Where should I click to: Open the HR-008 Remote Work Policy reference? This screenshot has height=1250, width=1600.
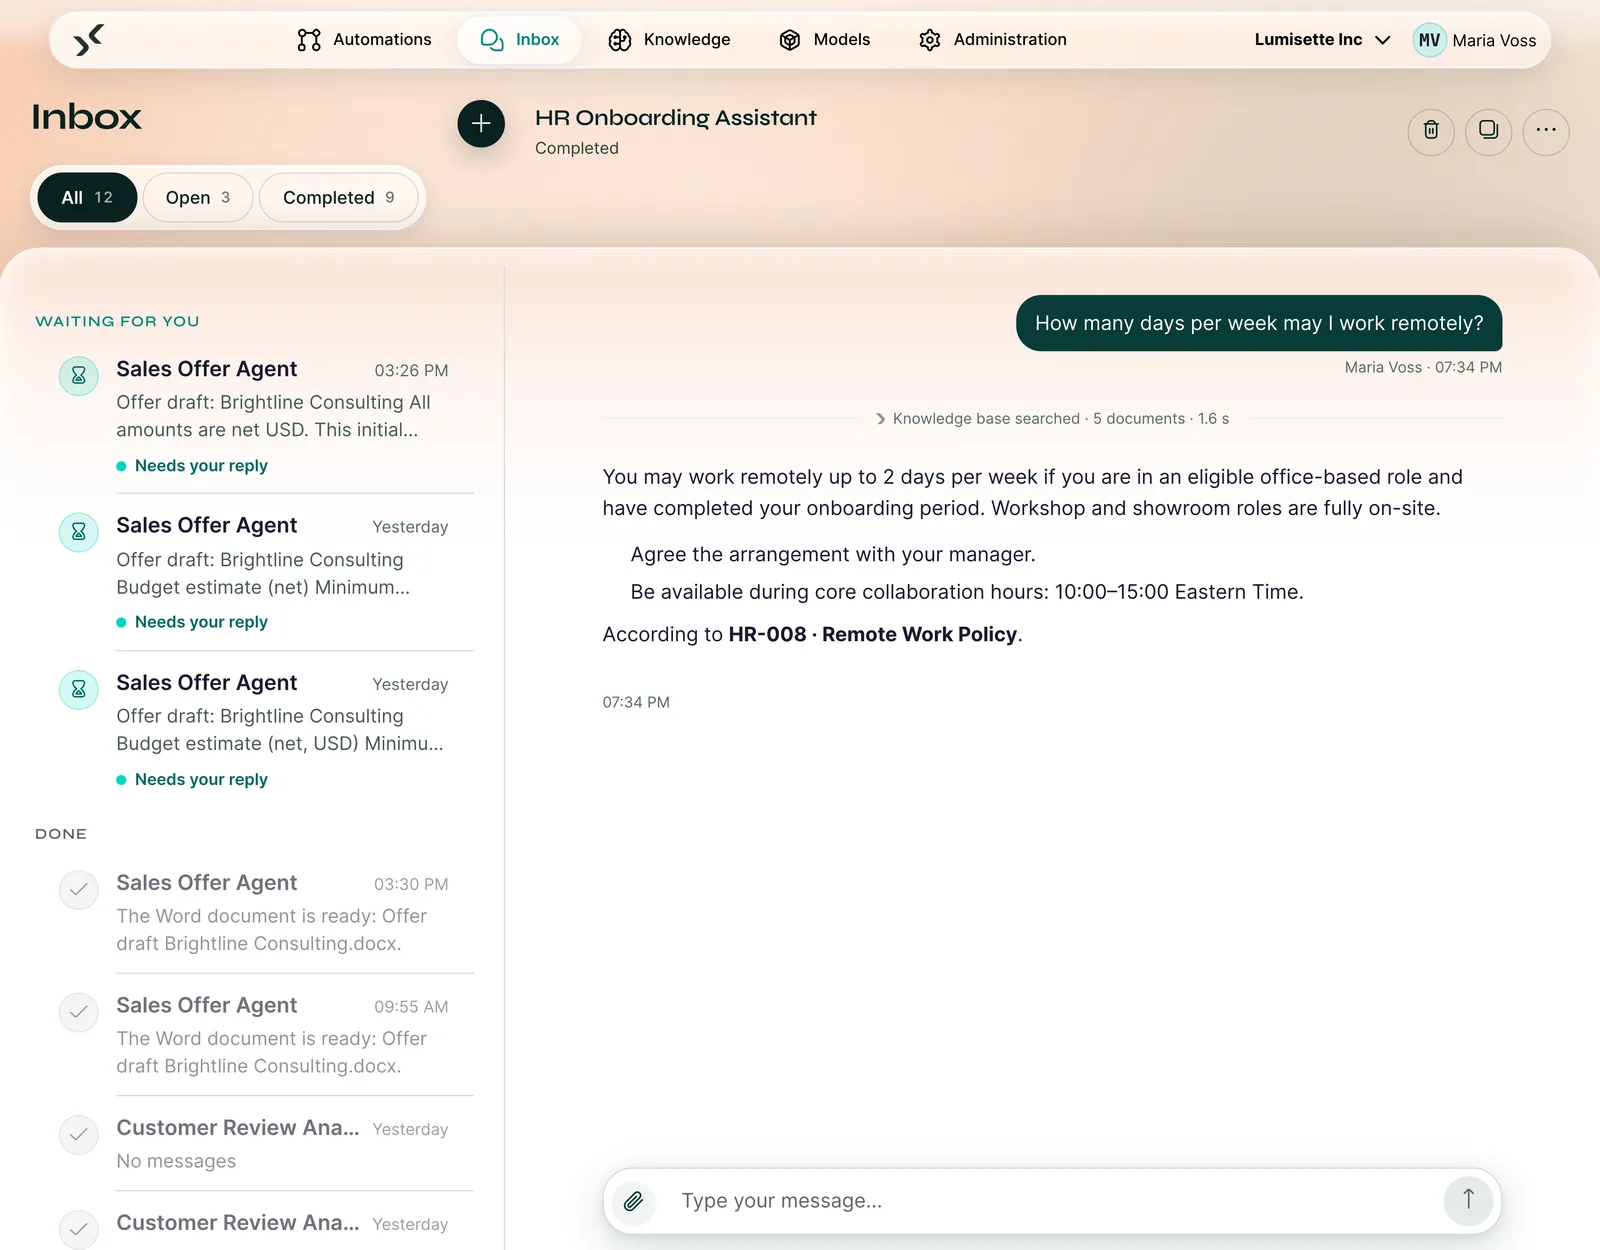(873, 635)
